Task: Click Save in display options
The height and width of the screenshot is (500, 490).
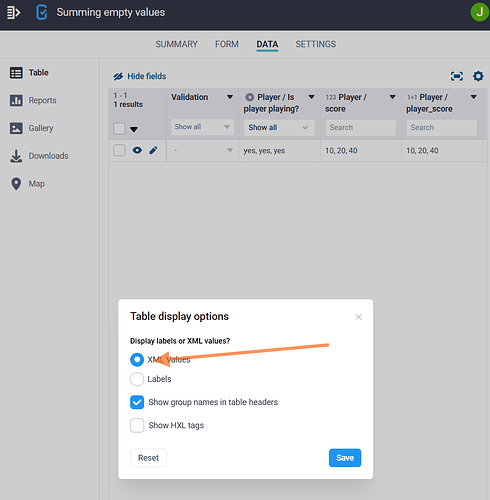Action: pyautogui.click(x=345, y=458)
